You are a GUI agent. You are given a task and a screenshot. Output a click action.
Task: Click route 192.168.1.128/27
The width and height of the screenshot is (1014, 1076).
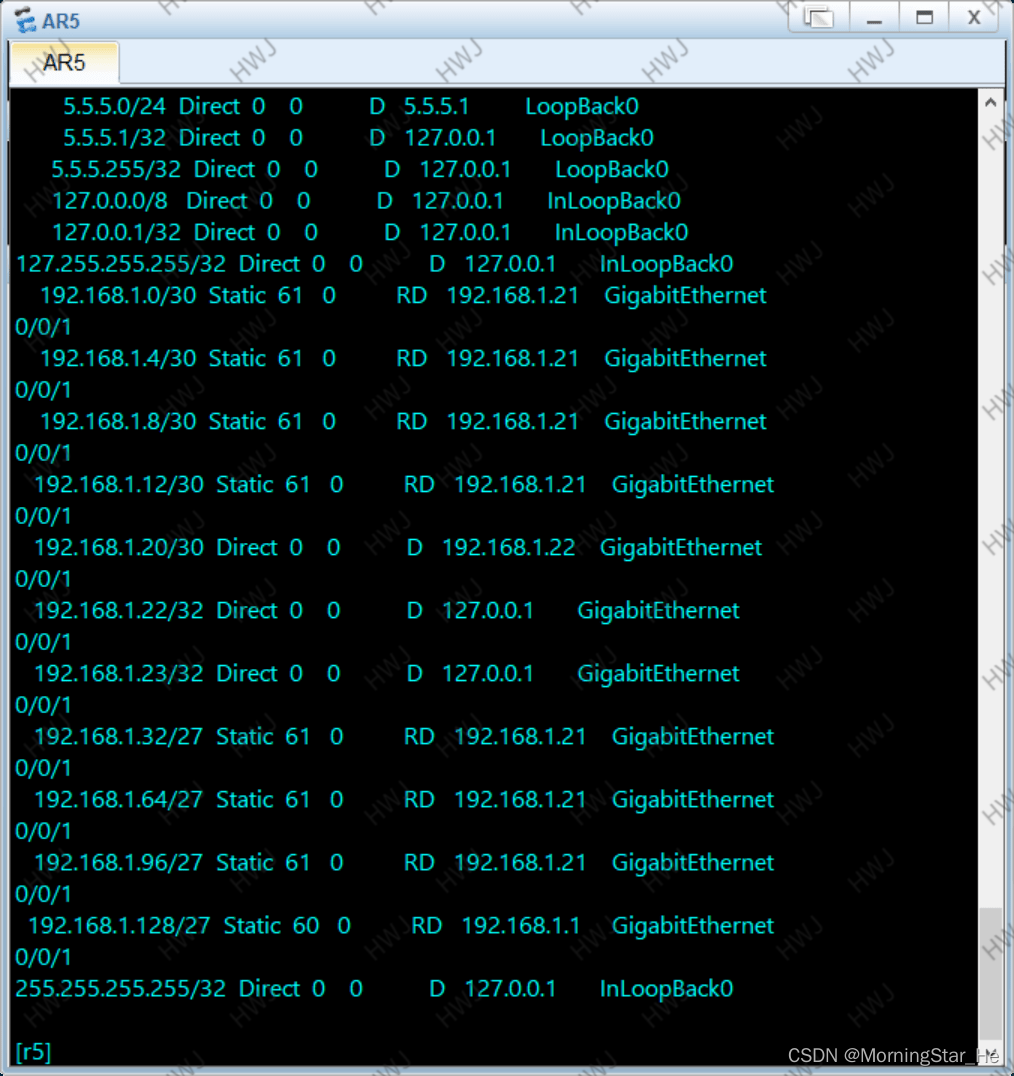coord(119,926)
